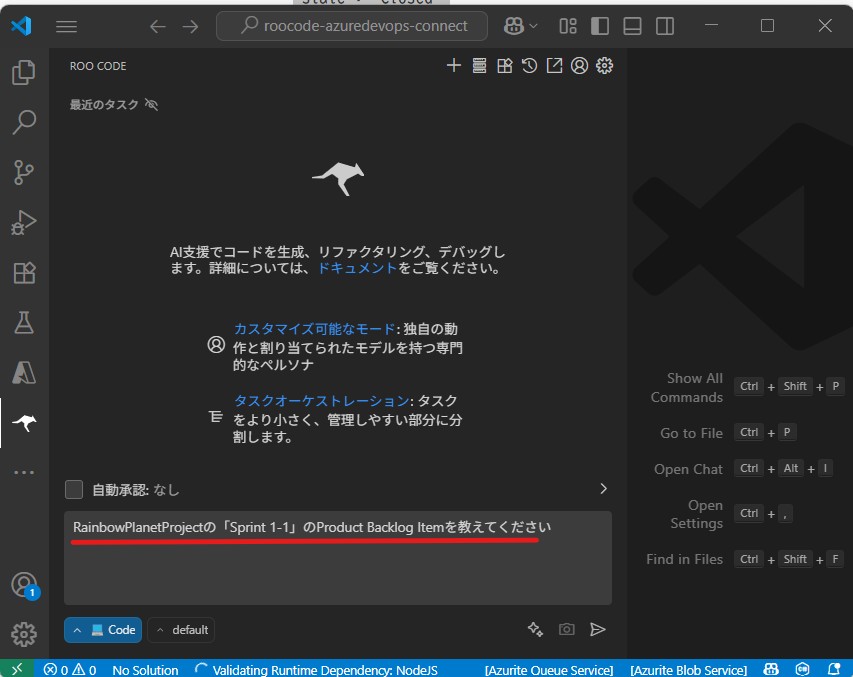This screenshot has width=853, height=677.
Task: Click the 最近のタスク heading
Action: tap(104, 104)
